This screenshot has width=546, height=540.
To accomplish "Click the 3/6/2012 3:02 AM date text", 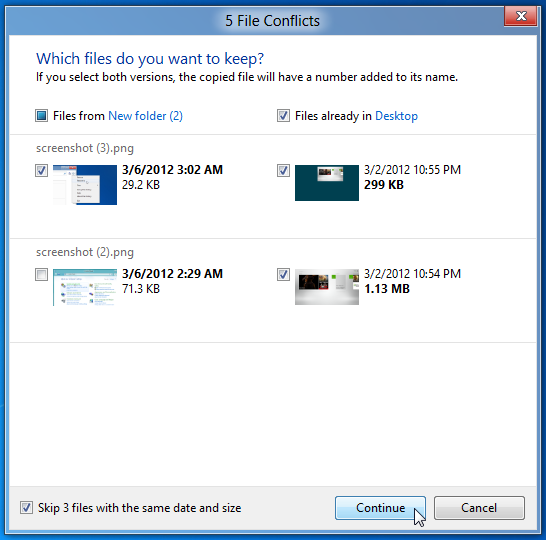I will tap(172, 170).
